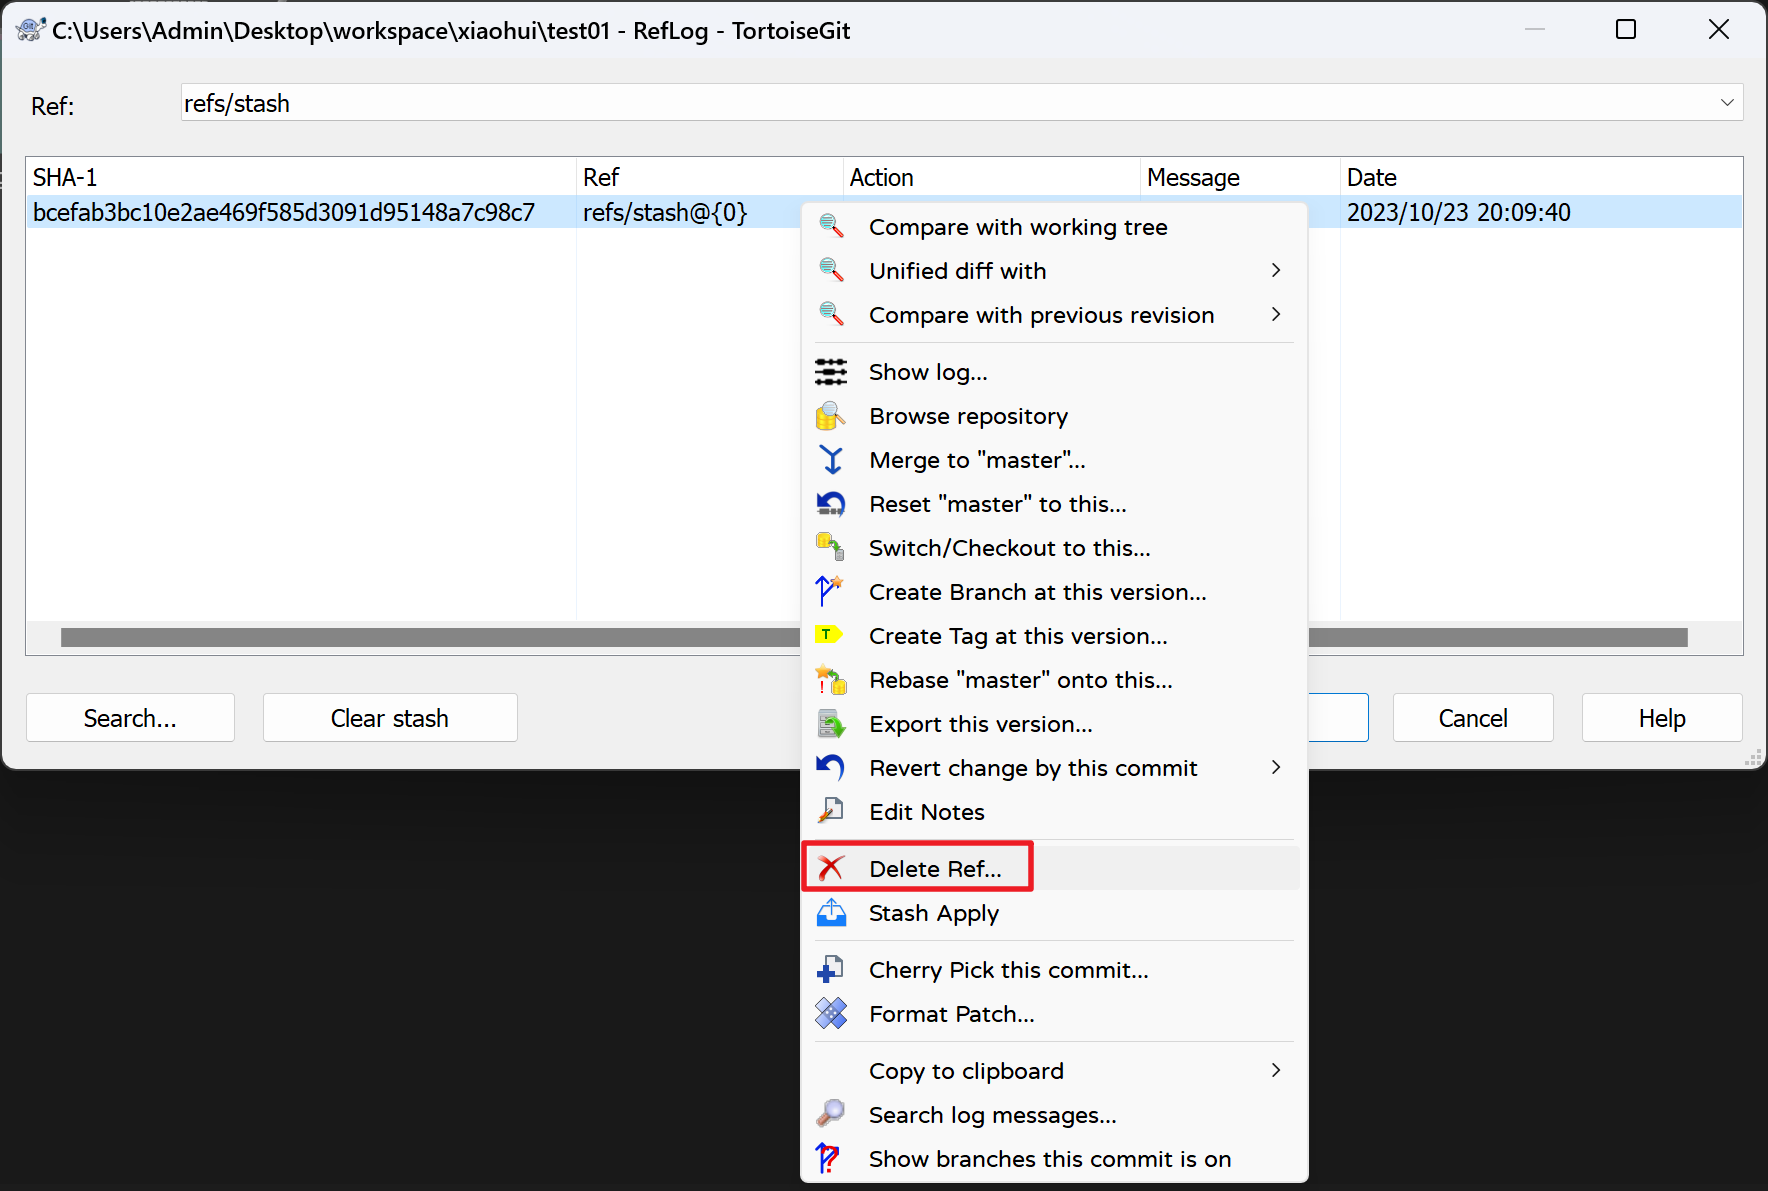Screen dimensions: 1768x1191
Task: Click the Search... button
Action: point(130,718)
